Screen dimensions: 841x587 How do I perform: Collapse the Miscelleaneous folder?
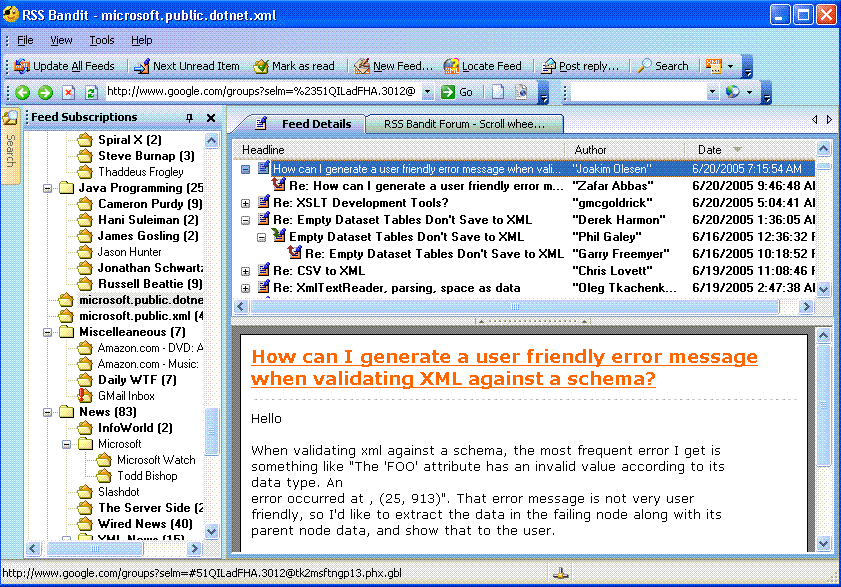(x=48, y=333)
